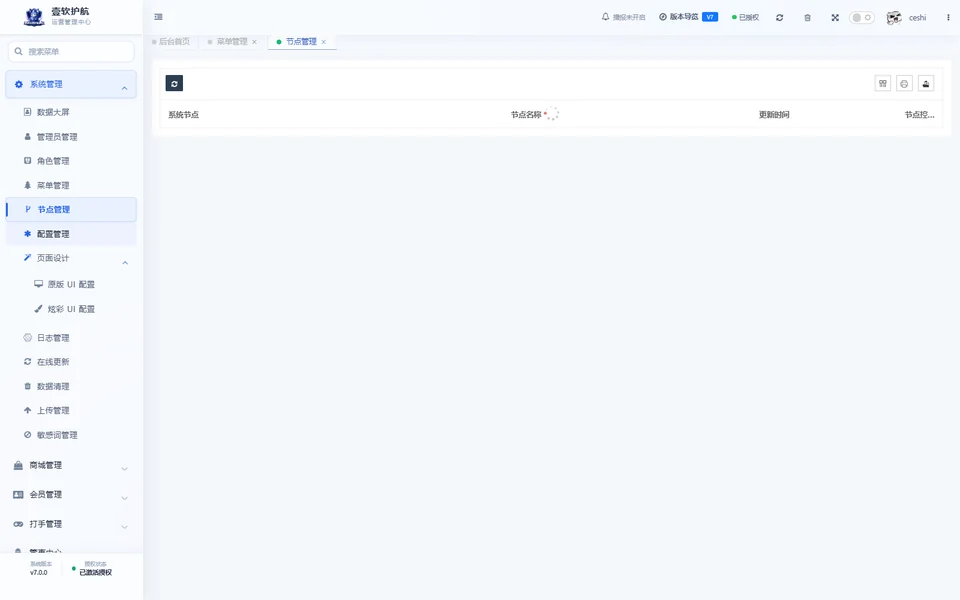Collapse the sidebar with the hamburger icon

pyautogui.click(x=159, y=17)
